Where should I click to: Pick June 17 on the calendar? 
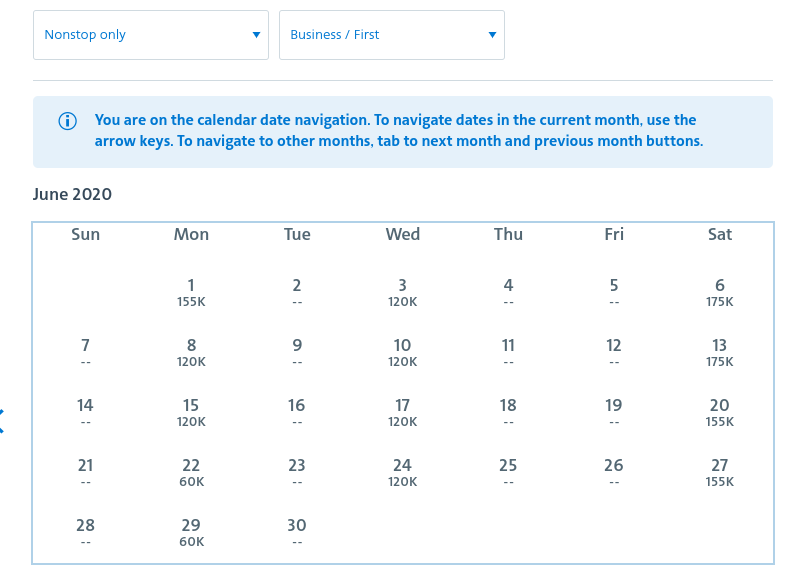pyautogui.click(x=403, y=412)
